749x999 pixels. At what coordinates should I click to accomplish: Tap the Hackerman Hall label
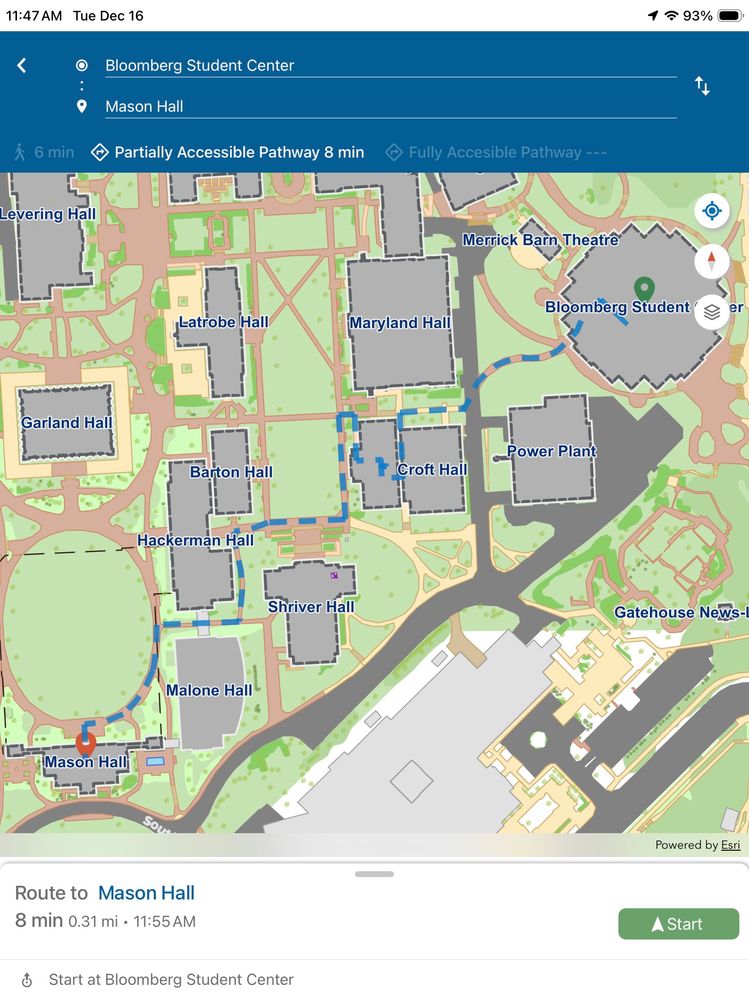(x=196, y=540)
